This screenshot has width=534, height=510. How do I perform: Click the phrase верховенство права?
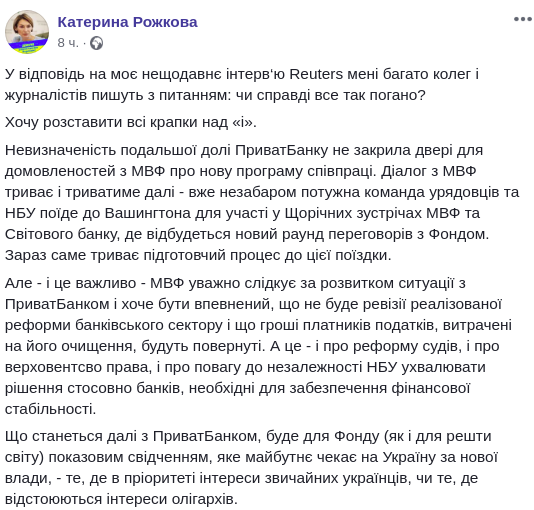(78, 367)
